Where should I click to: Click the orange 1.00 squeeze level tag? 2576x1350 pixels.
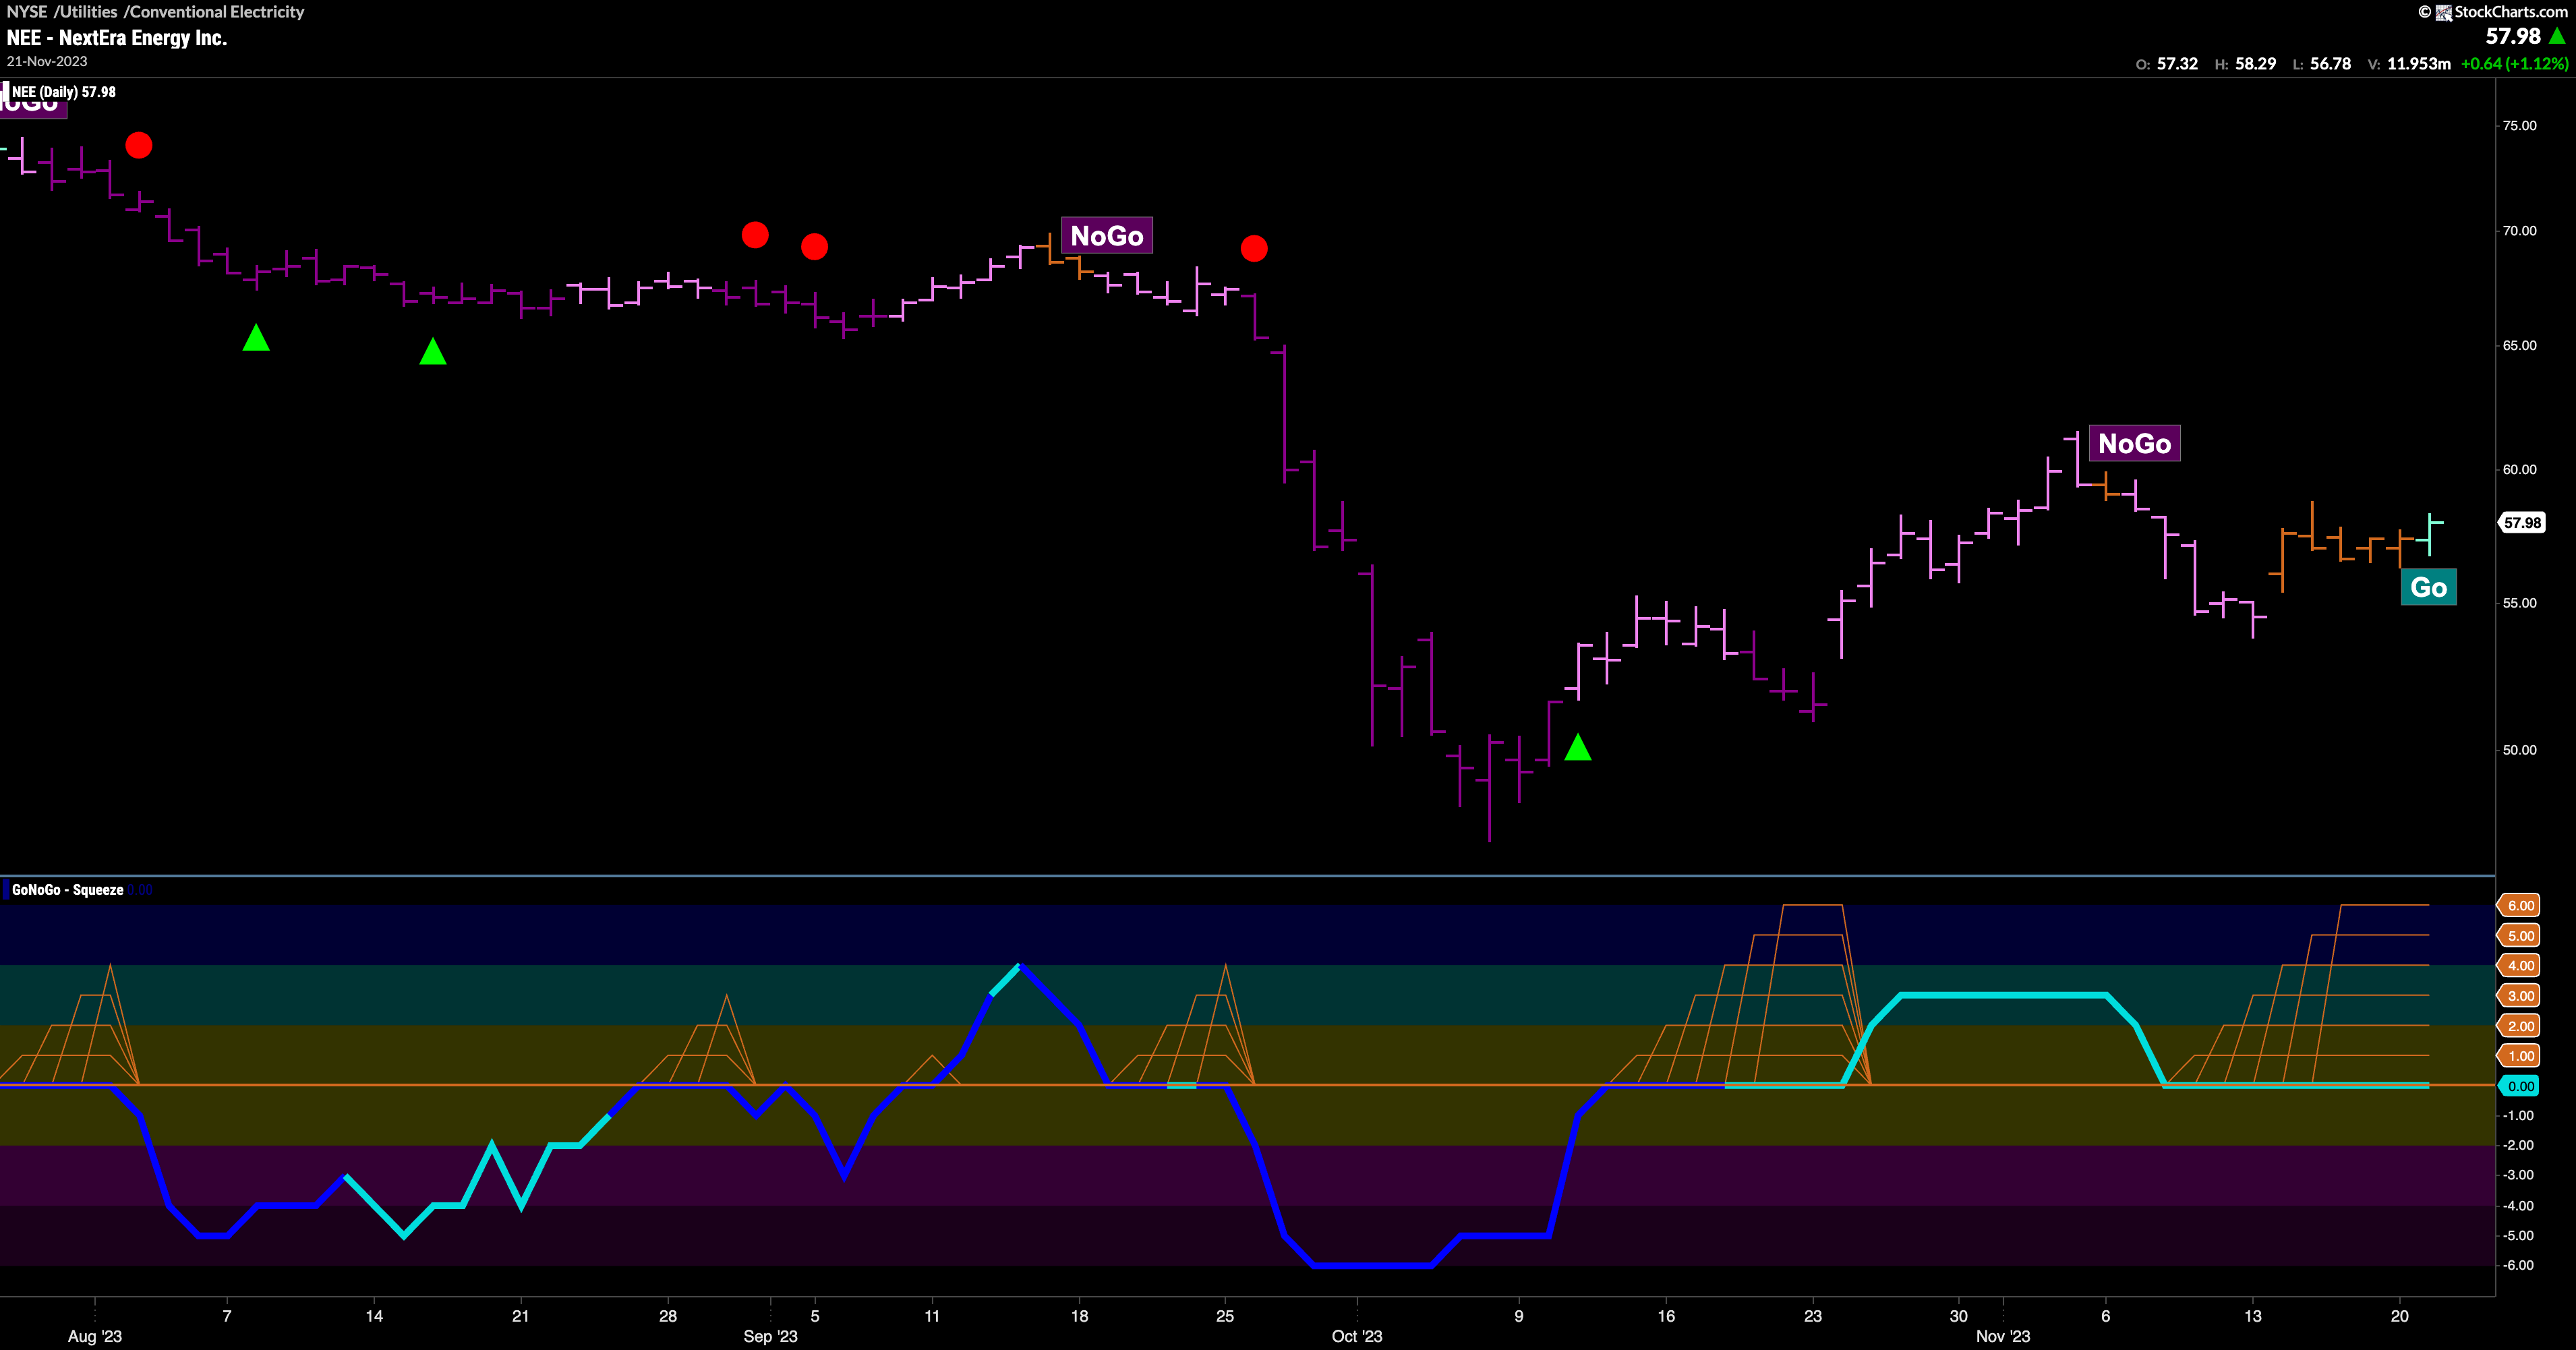pos(2520,1056)
